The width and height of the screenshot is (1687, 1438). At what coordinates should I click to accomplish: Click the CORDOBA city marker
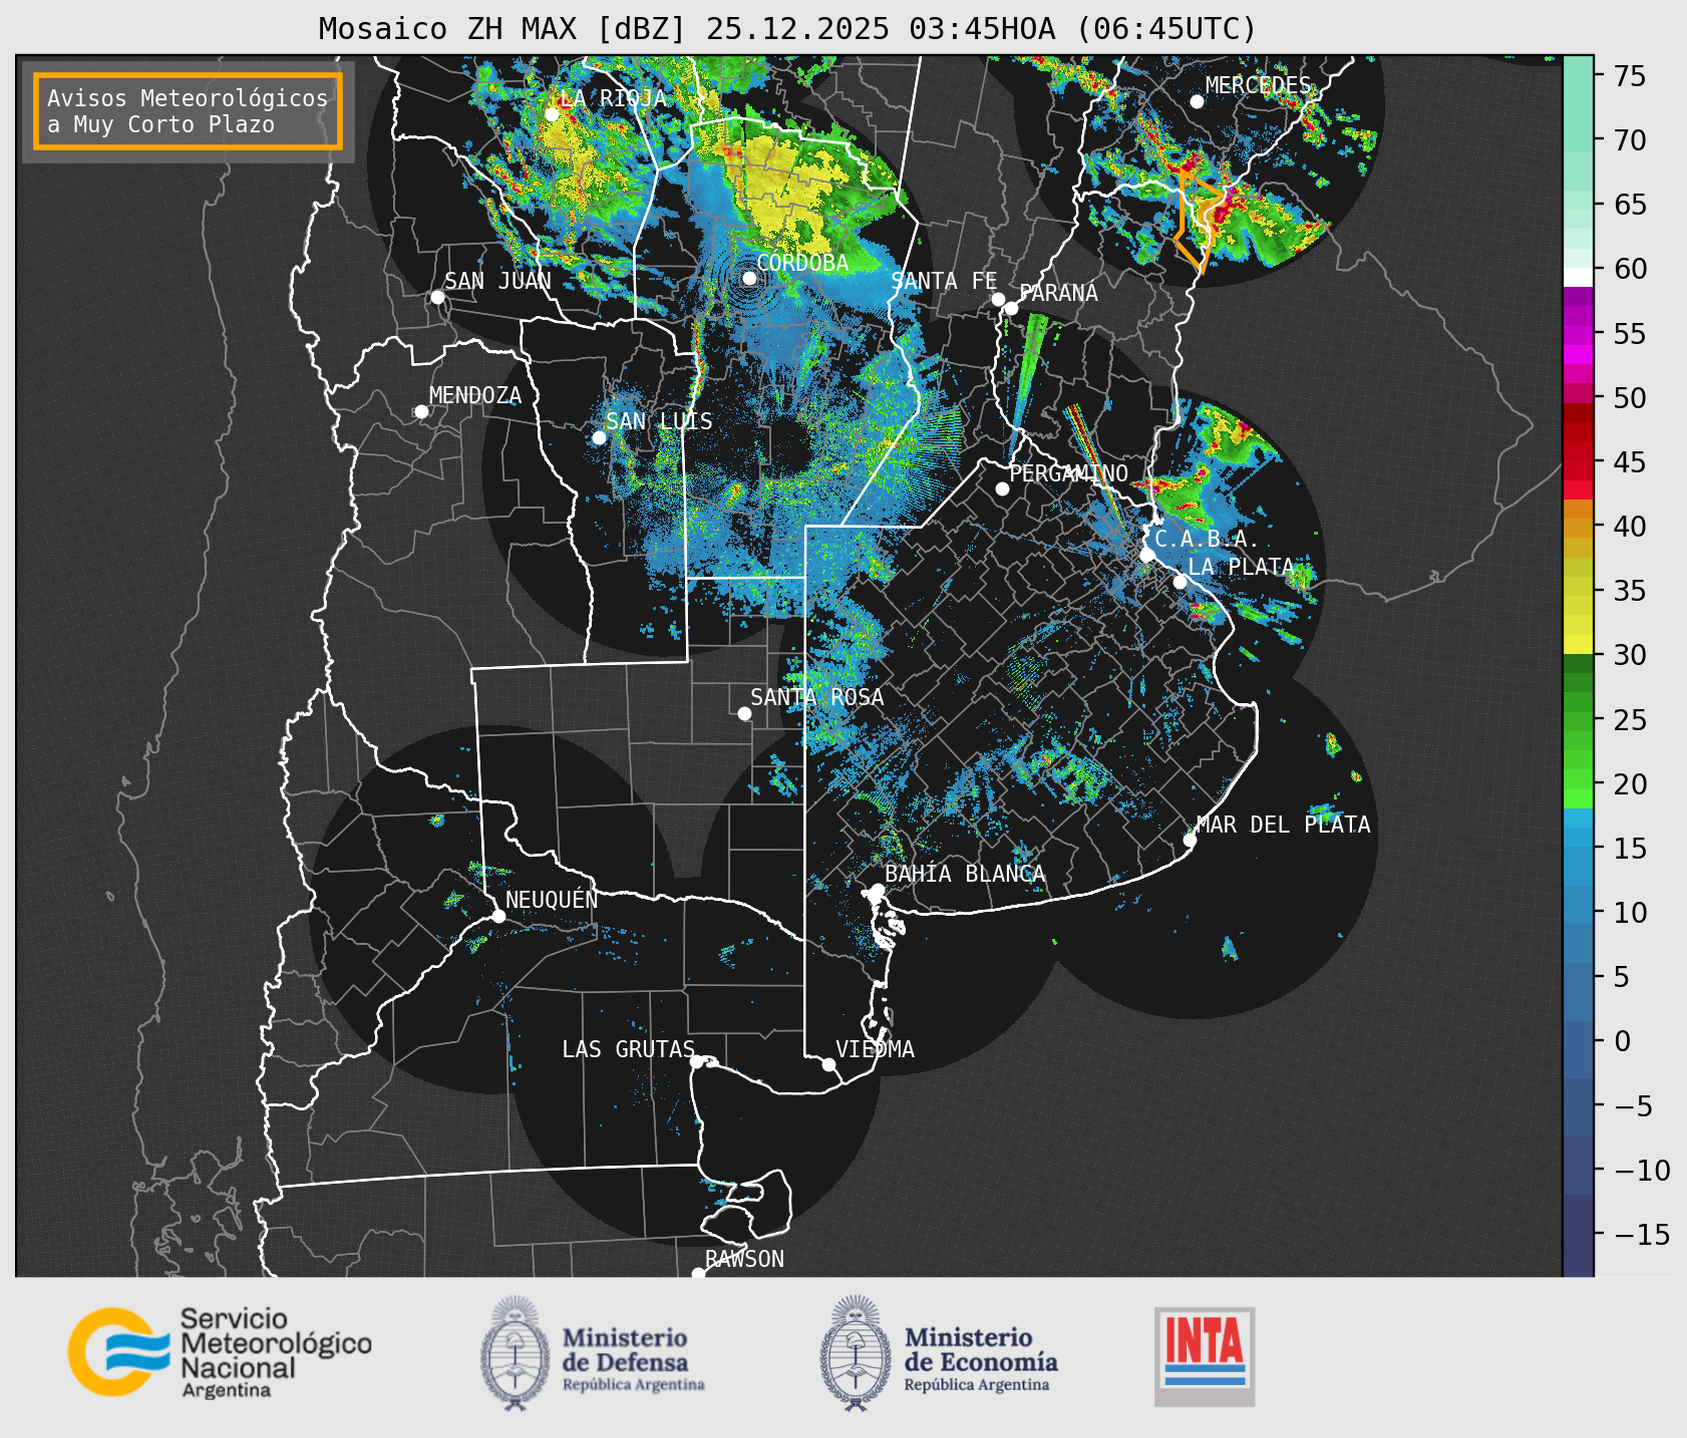[749, 278]
